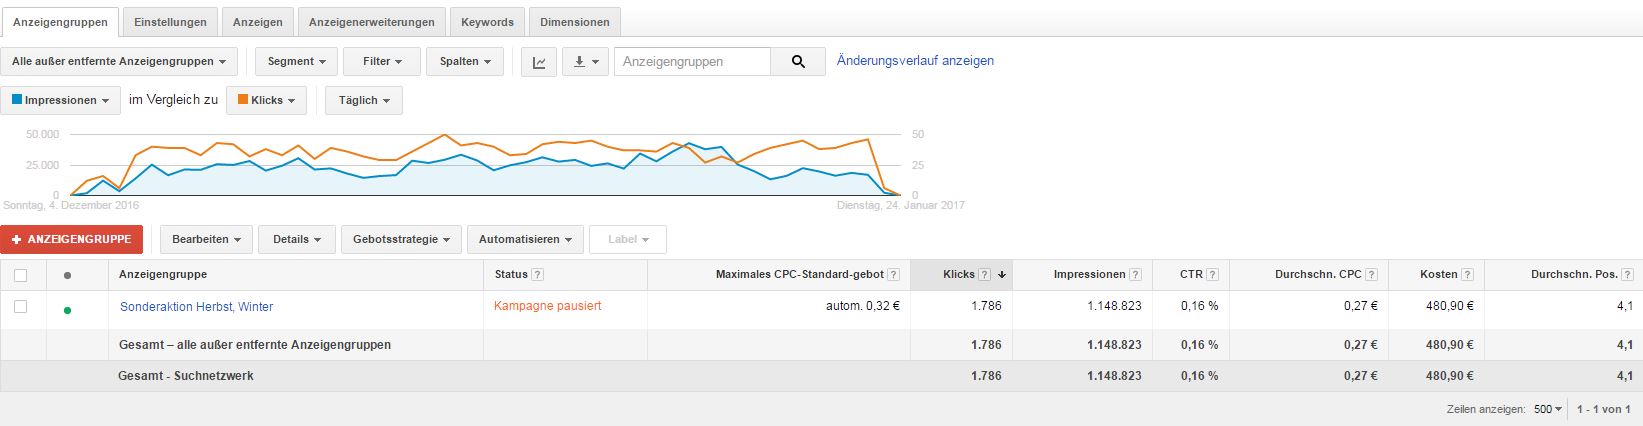Focus the Anzeigengruppen search field
This screenshot has width=1643, height=426.
(692, 62)
